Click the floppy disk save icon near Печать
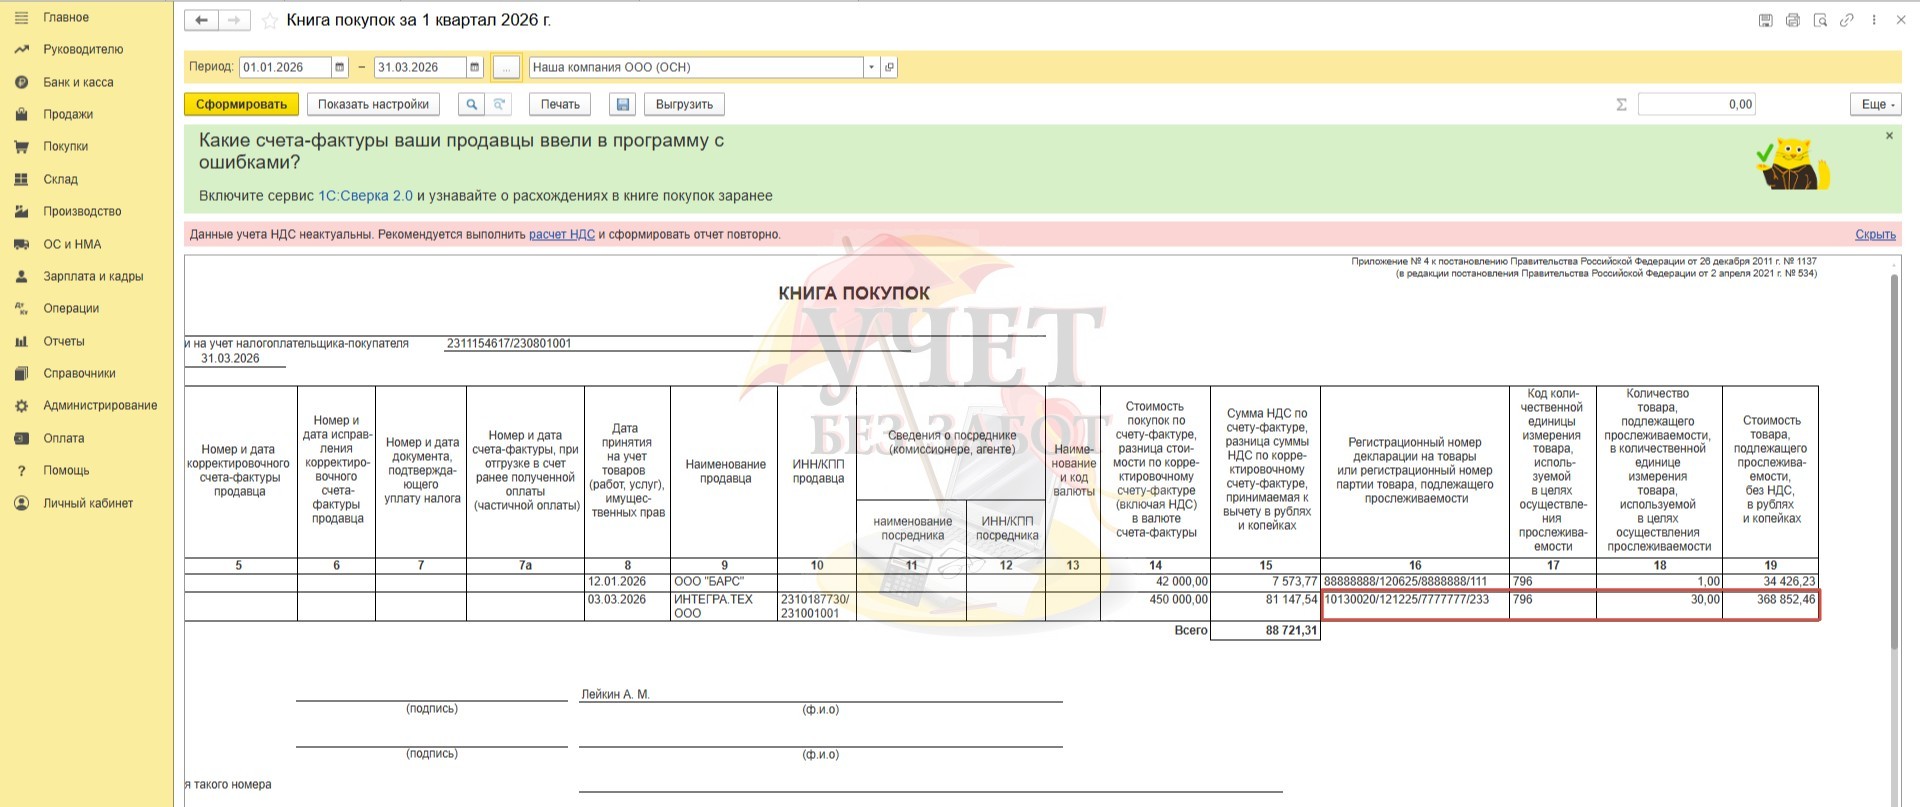 pos(623,104)
